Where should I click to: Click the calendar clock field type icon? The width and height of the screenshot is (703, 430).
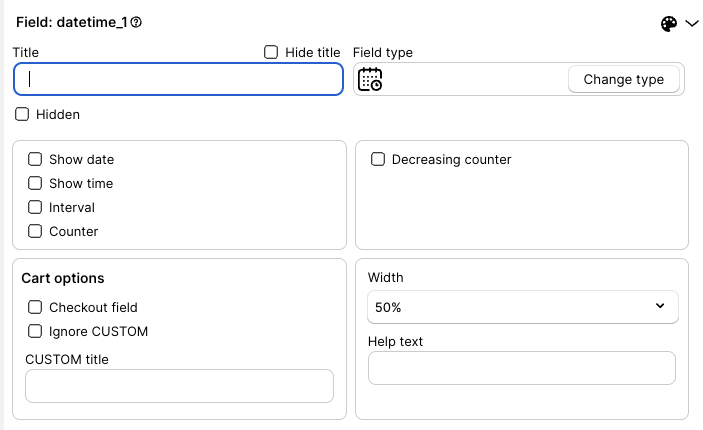click(370, 79)
